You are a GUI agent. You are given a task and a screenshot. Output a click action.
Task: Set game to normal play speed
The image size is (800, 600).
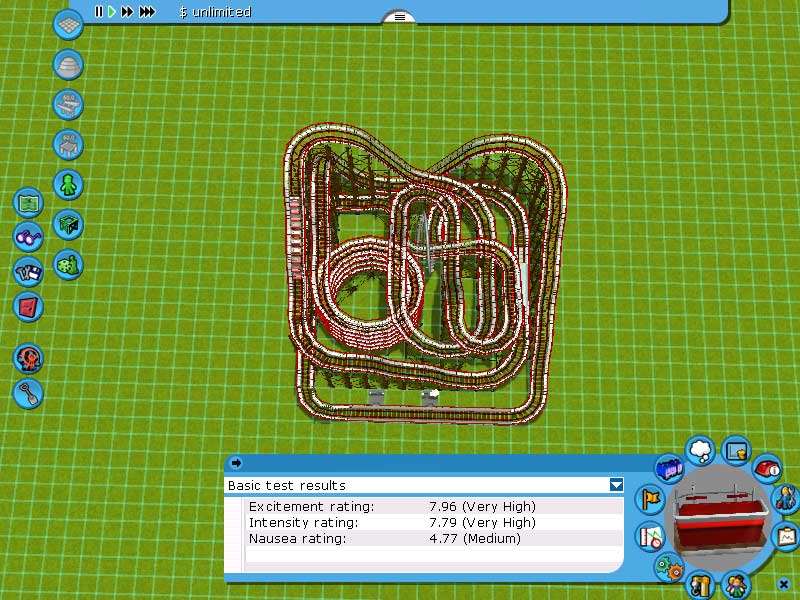point(112,12)
